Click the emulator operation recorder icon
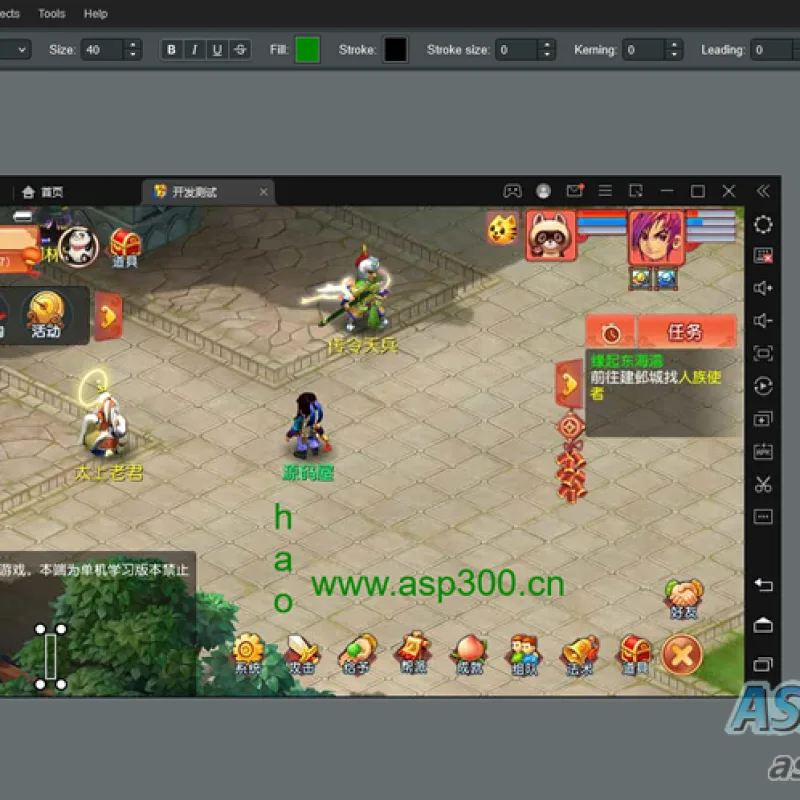 (763, 386)
